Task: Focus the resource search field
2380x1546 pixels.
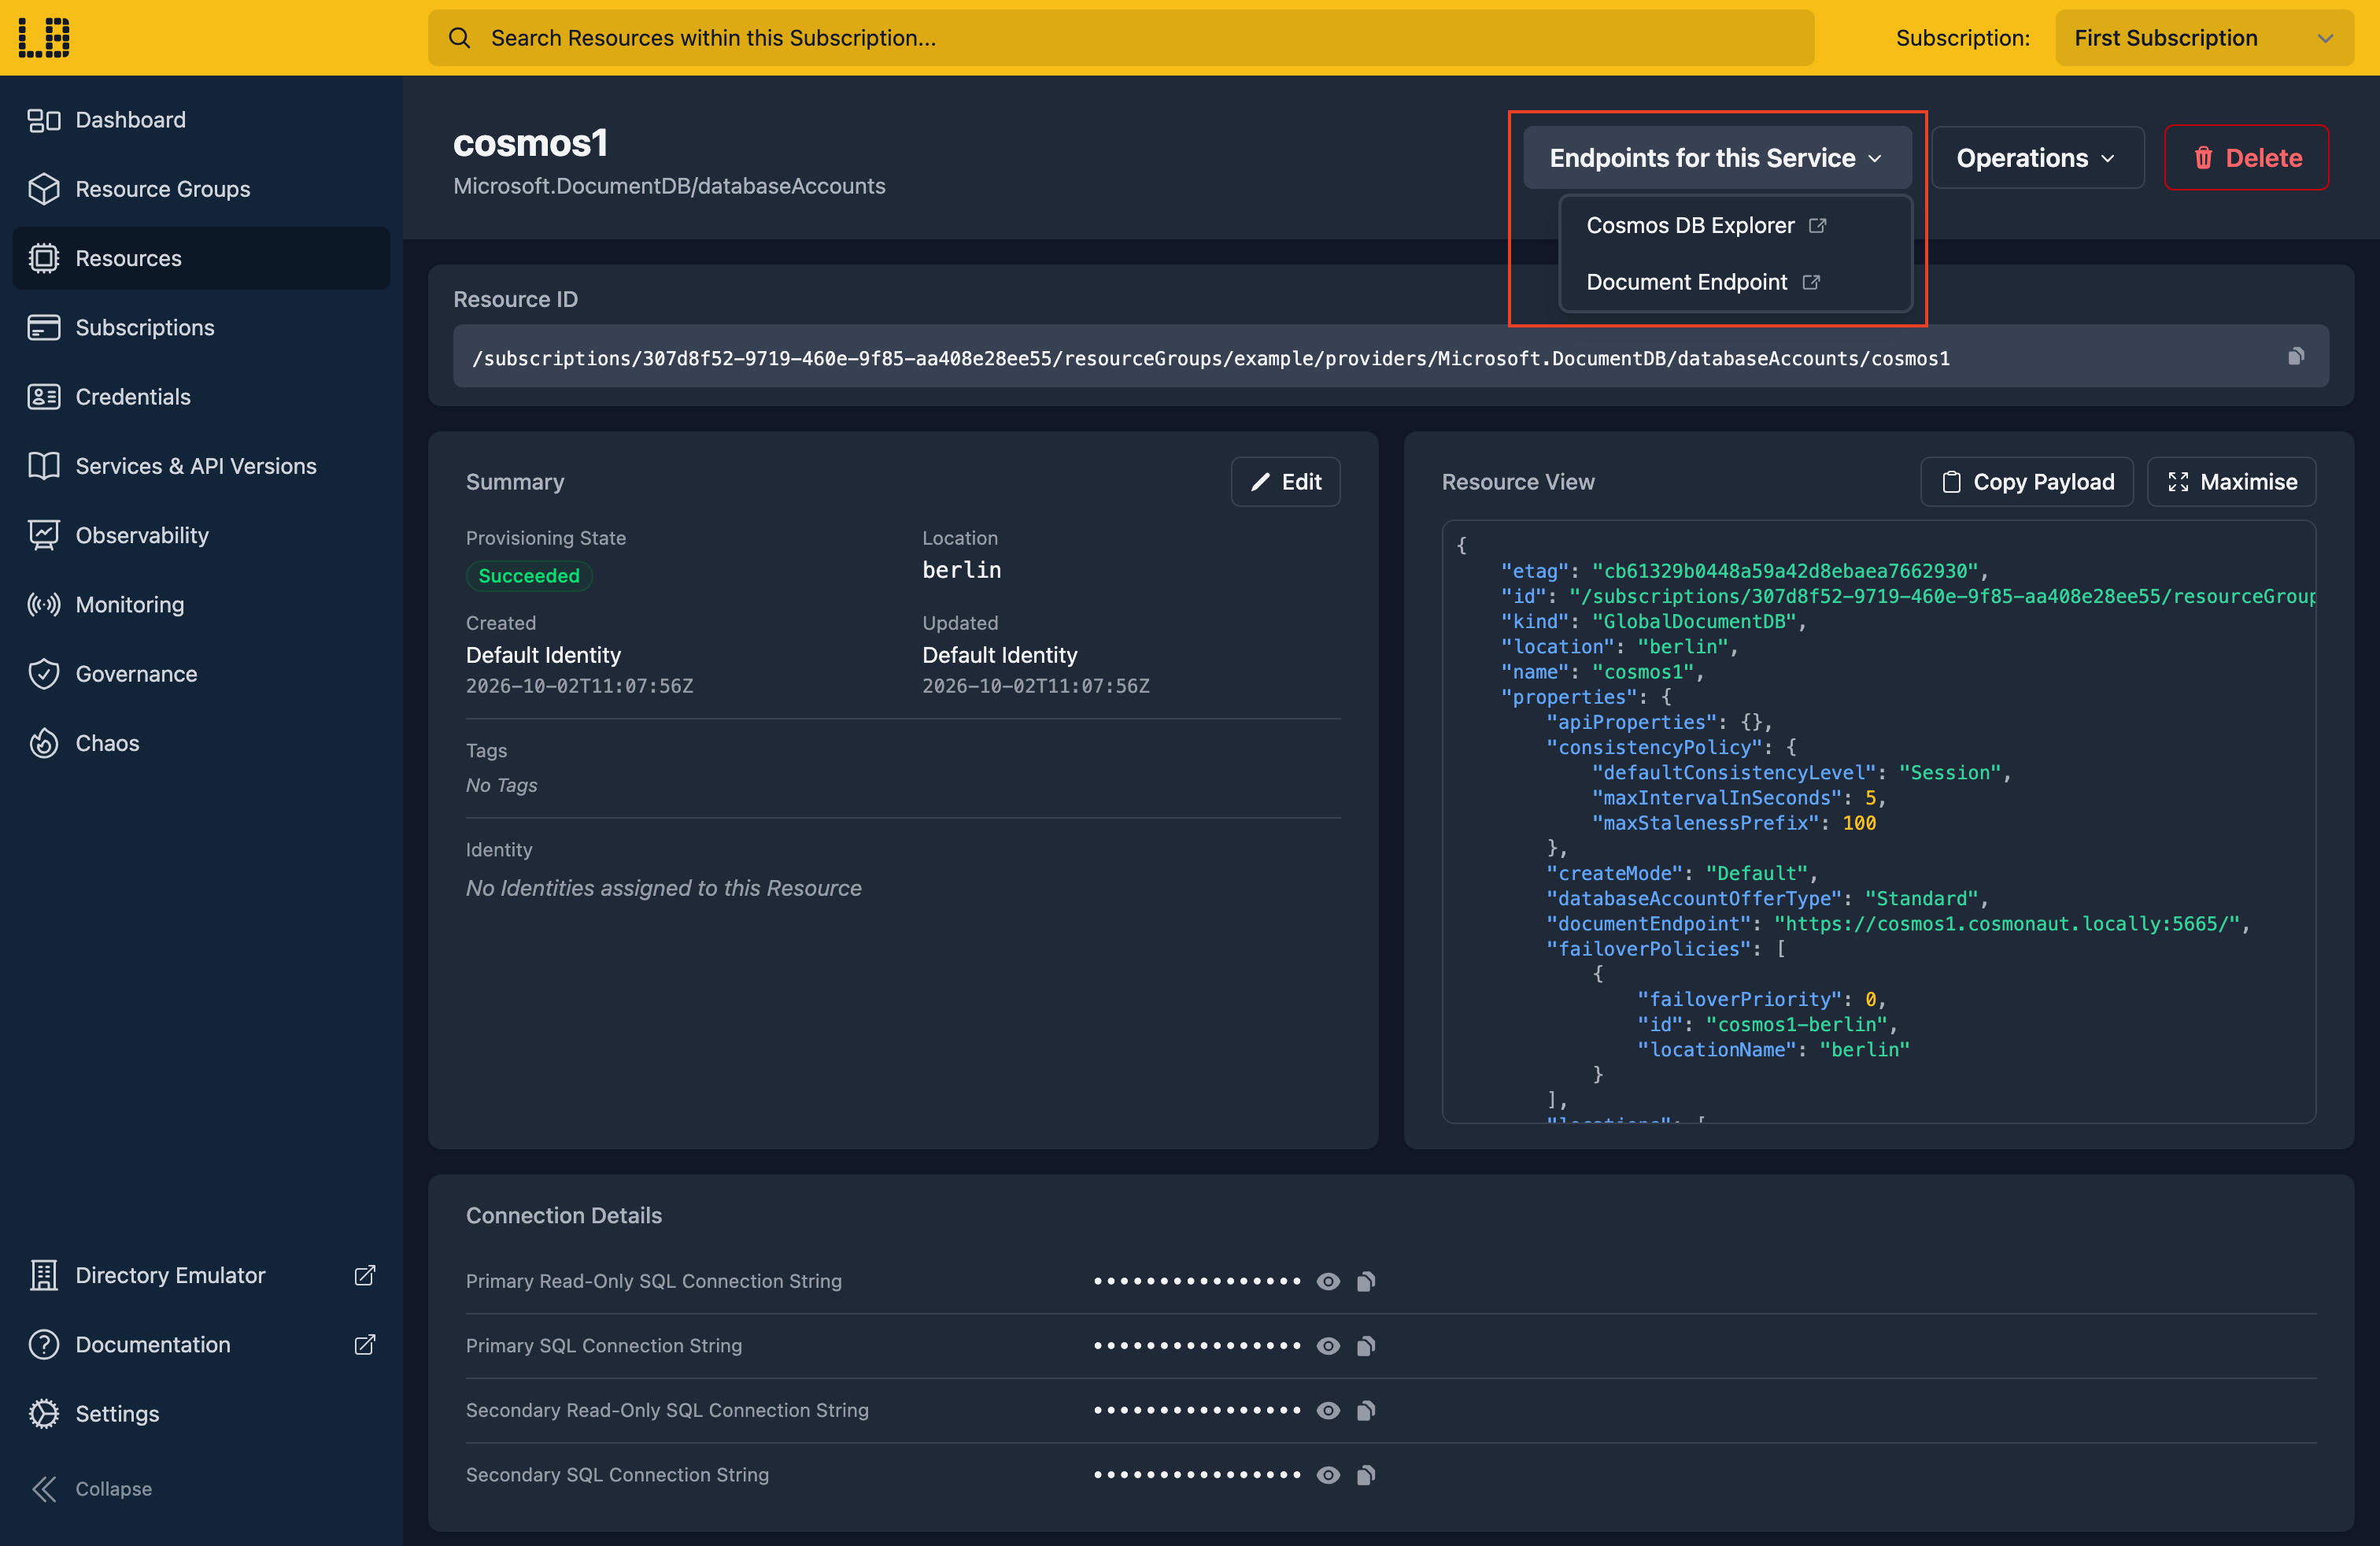Action: coord(1120,38)
